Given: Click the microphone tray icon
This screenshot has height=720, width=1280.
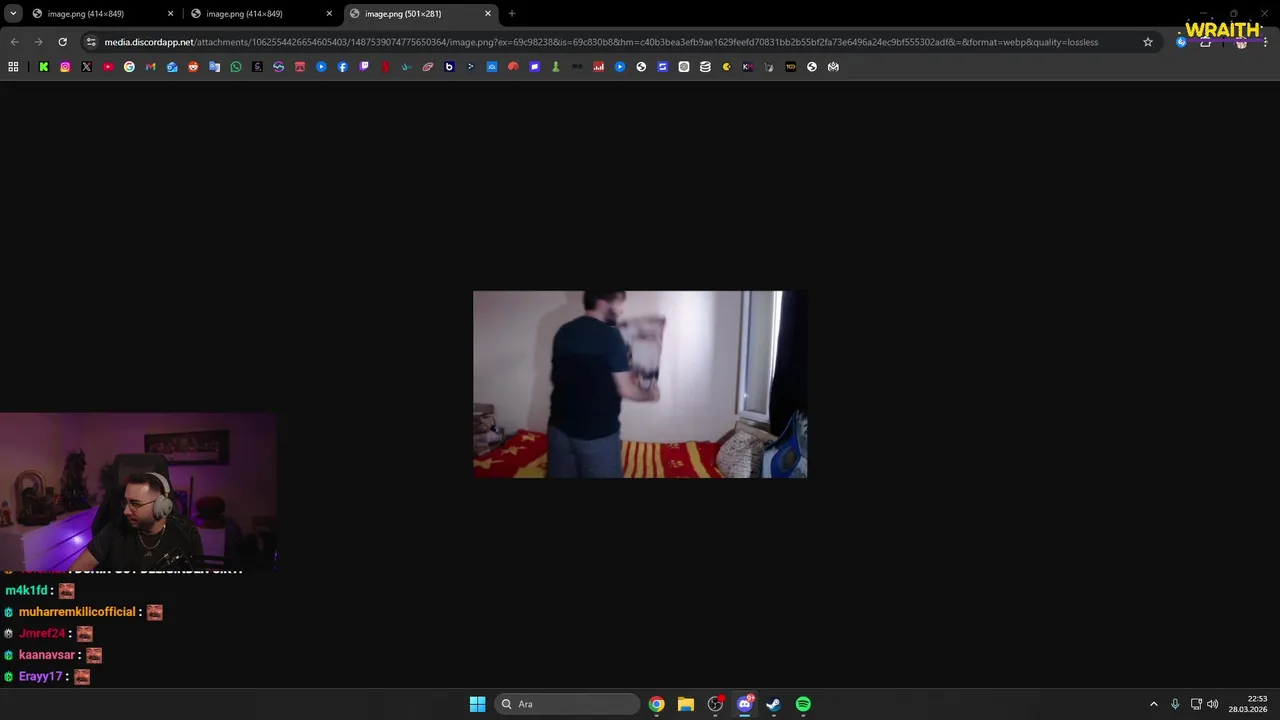Looking at the screenshot, I should [x=1175, y=704].
